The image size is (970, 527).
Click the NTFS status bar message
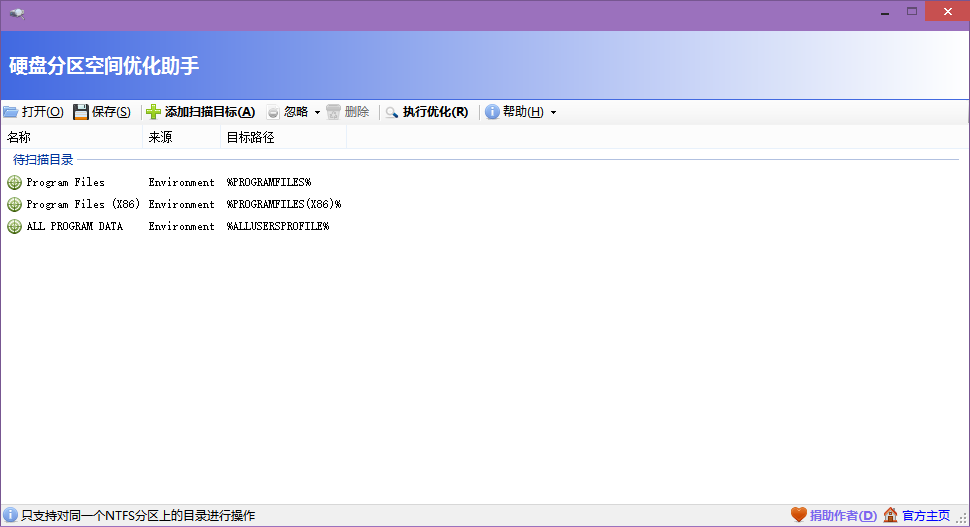[138, 515]
